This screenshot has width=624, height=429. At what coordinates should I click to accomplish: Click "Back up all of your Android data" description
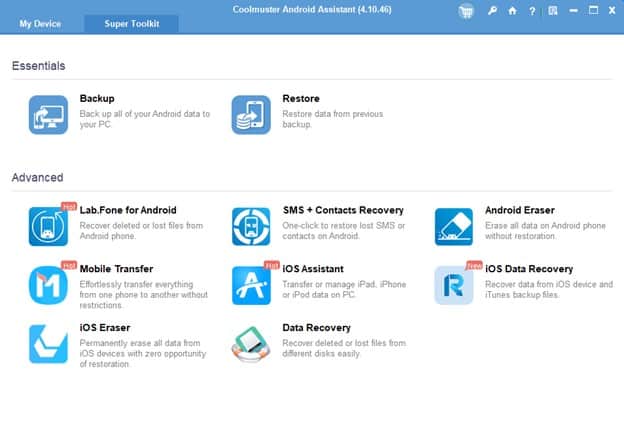[x=144, y=119]
